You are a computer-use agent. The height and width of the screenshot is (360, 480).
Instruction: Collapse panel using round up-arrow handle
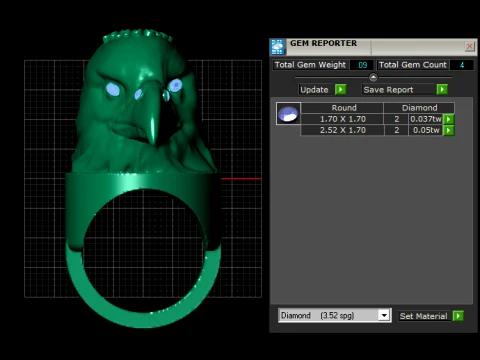pos(373,77)
